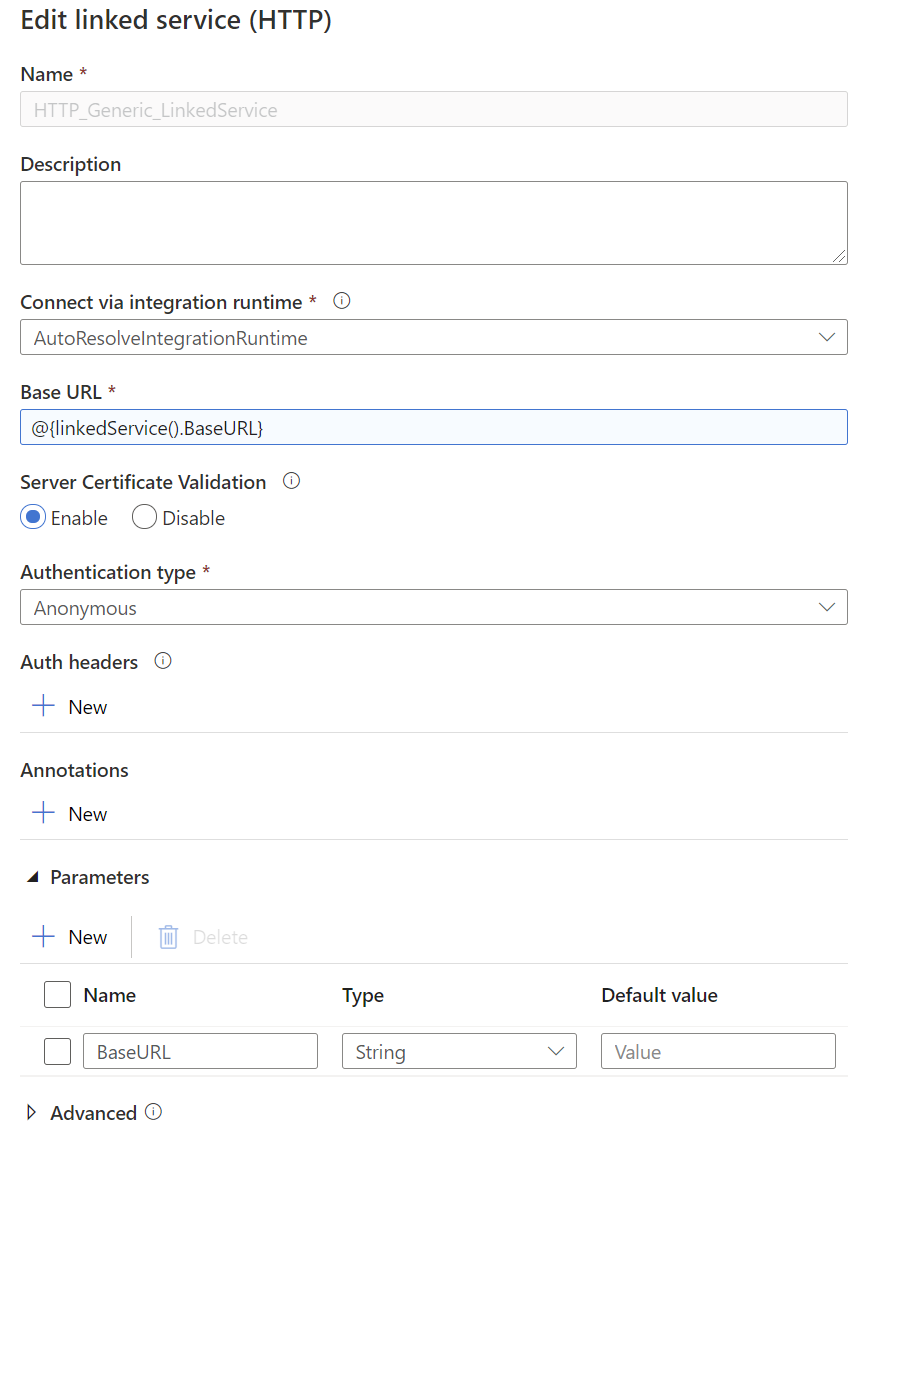Click plus icon to add new annotation
The width and height of the screenshot is (922, 1381).
tap(43, 813)
